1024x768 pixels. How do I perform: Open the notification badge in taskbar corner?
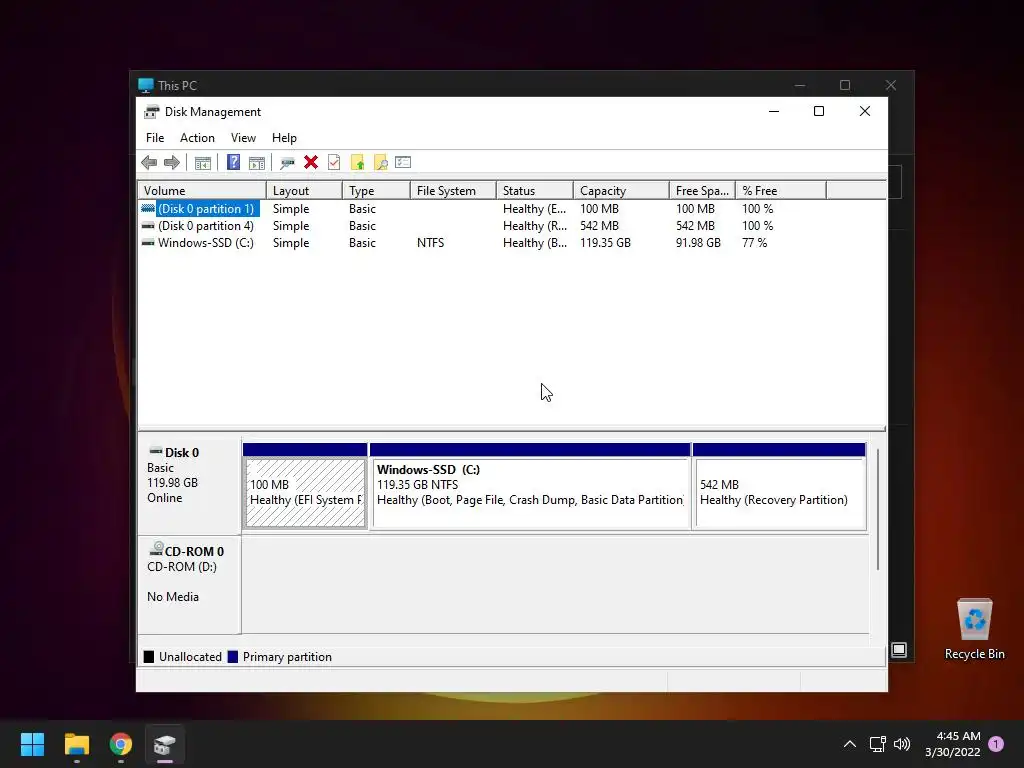point(996,744)
